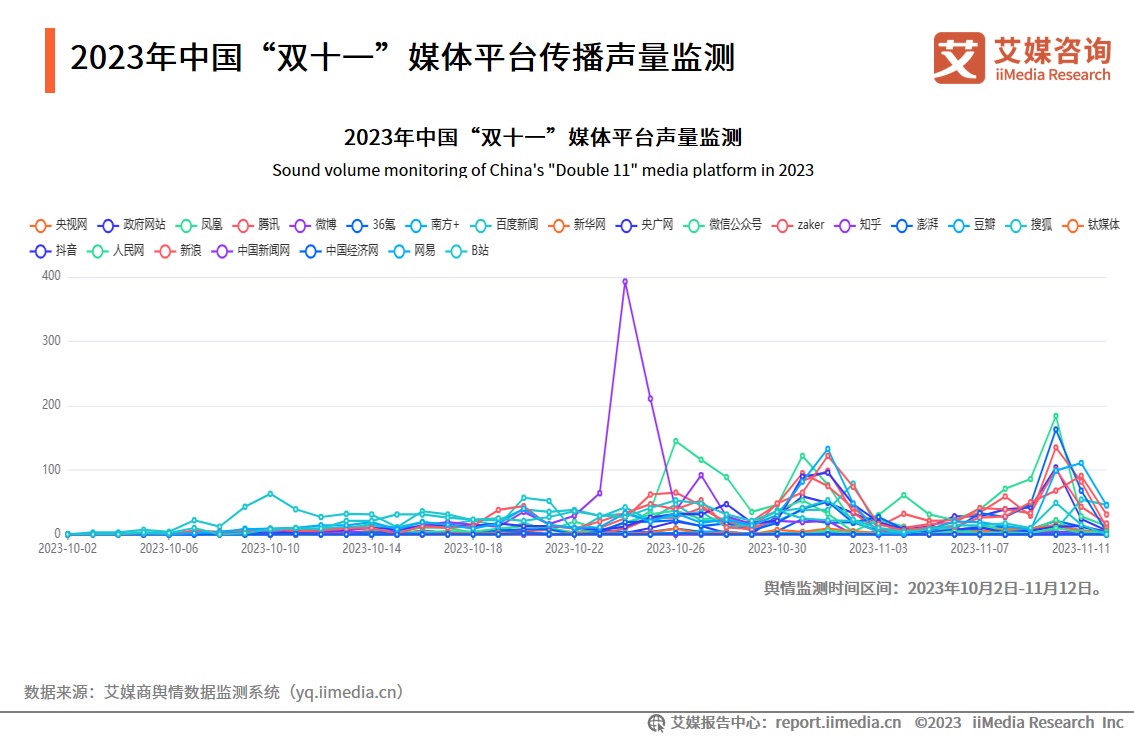Viewport: 1134px width, 737px height.
Task: Toggle the 百度新闻 legend entry
Action: [504, 225]
